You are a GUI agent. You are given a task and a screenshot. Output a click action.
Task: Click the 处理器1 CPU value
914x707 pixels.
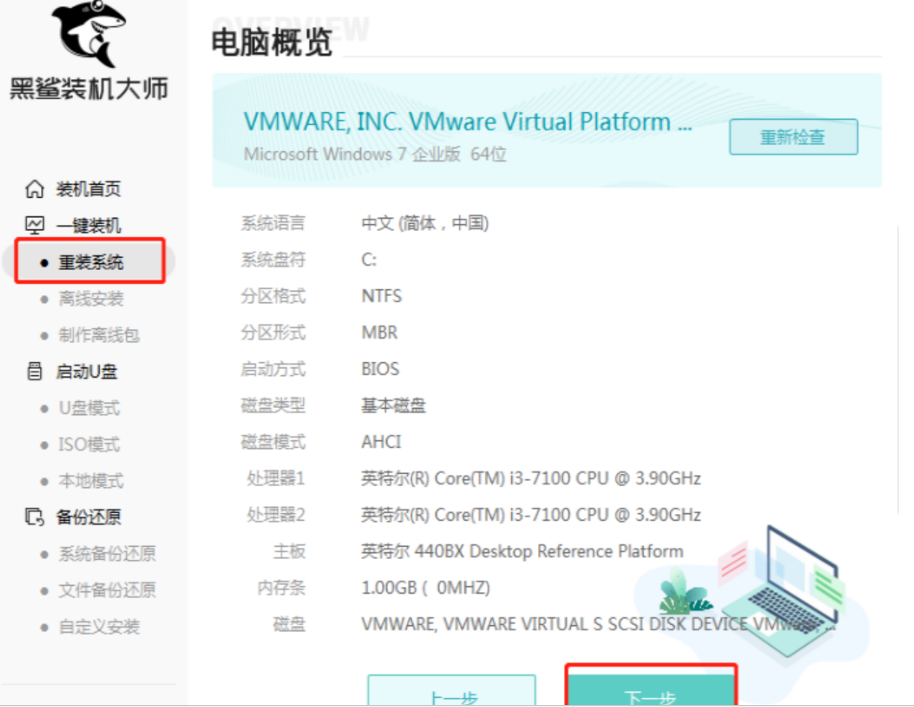(x=530, y=478)
